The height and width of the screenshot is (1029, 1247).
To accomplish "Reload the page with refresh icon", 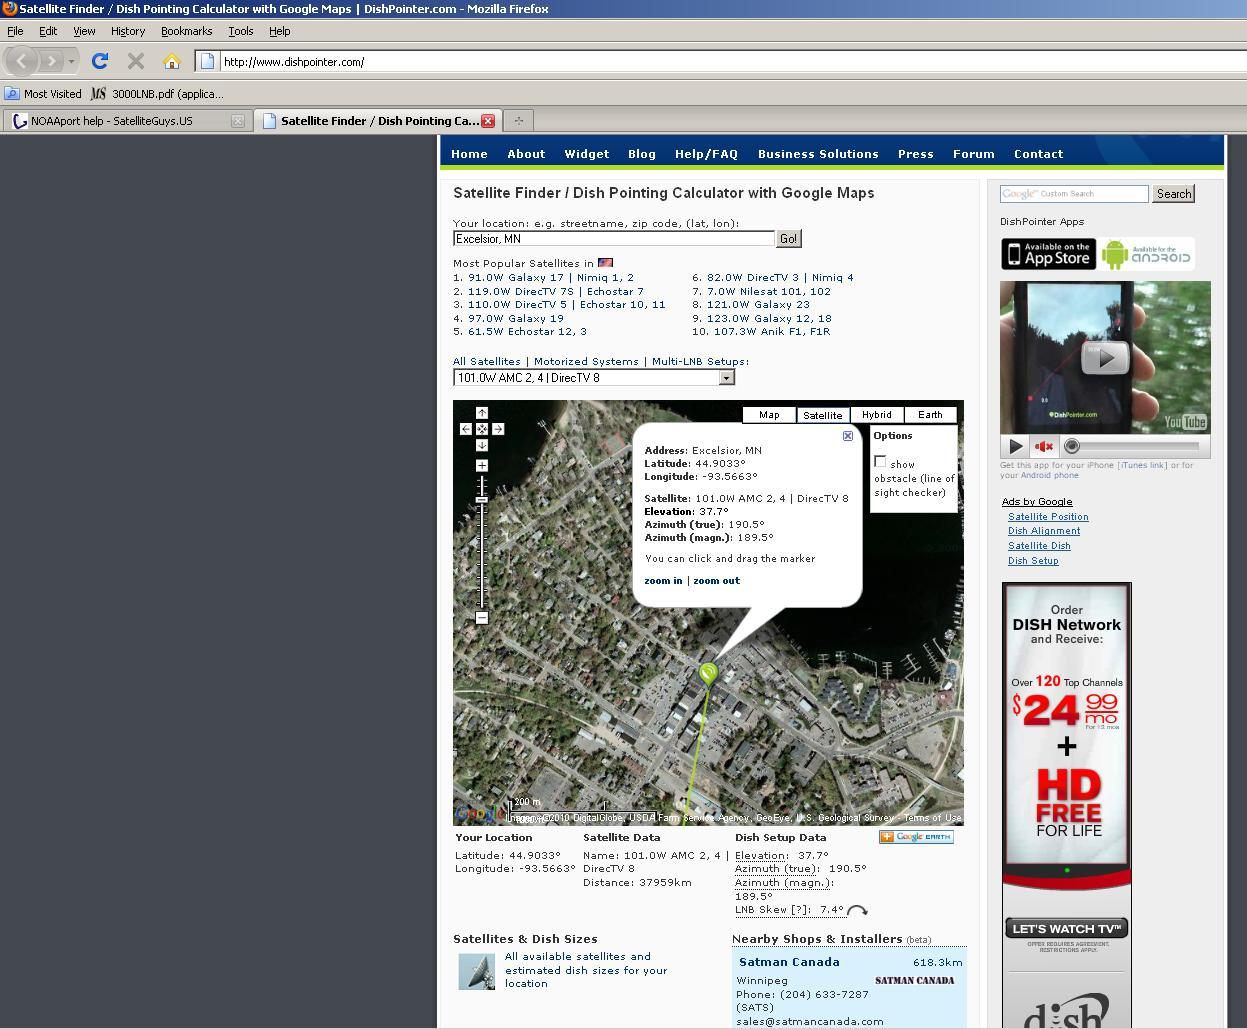I will coord(100,61).
